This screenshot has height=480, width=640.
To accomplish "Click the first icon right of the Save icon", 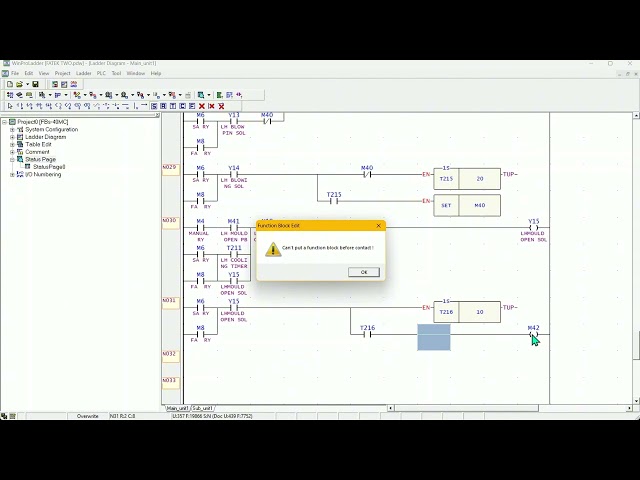I will coord(55,84).
